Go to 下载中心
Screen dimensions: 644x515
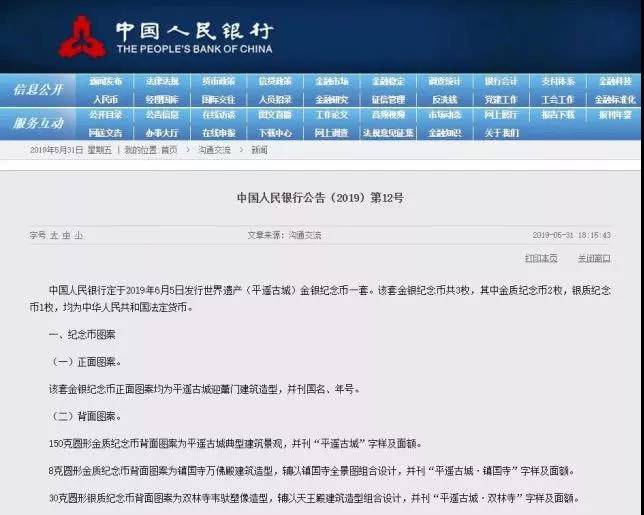click(275, 133)
